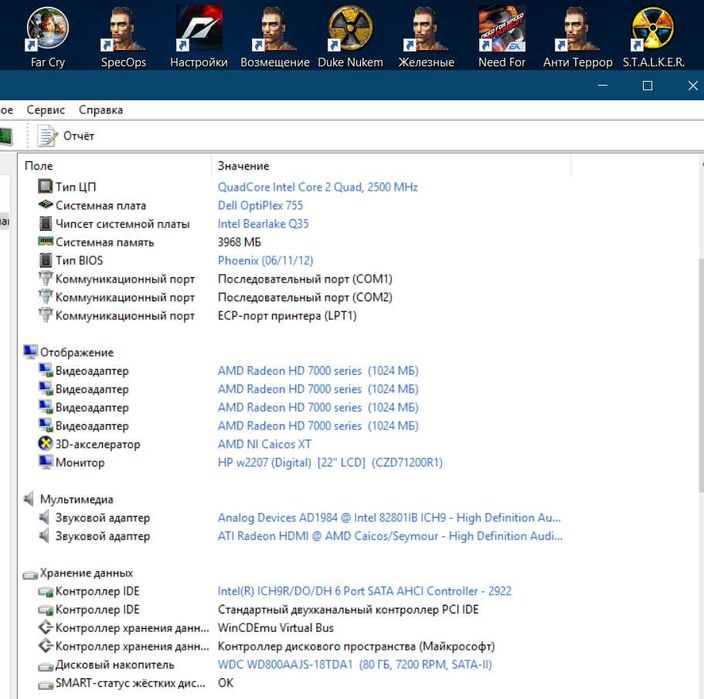The height and width of the screenshot is (699, 704).
Task: Click the WinCDEmu storage controller row icon
Action: point(45,628)
